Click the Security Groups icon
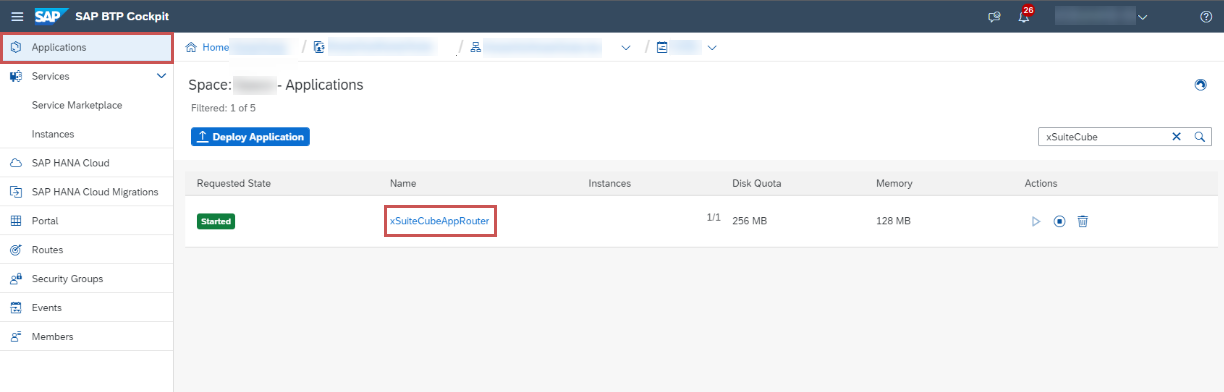The height and width of the screenshot is (392, 1224). [x=16, y=279]
